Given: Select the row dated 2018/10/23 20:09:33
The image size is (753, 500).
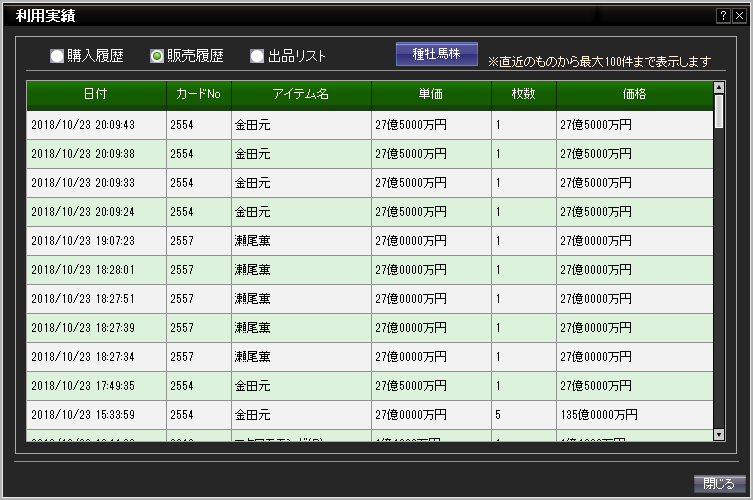Looking at the screenshot, I should 370,183.
